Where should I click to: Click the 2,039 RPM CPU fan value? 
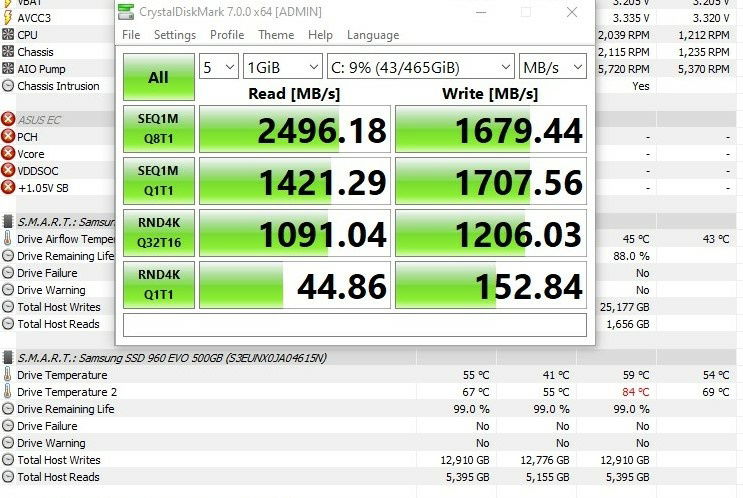(x=624, y=35)
